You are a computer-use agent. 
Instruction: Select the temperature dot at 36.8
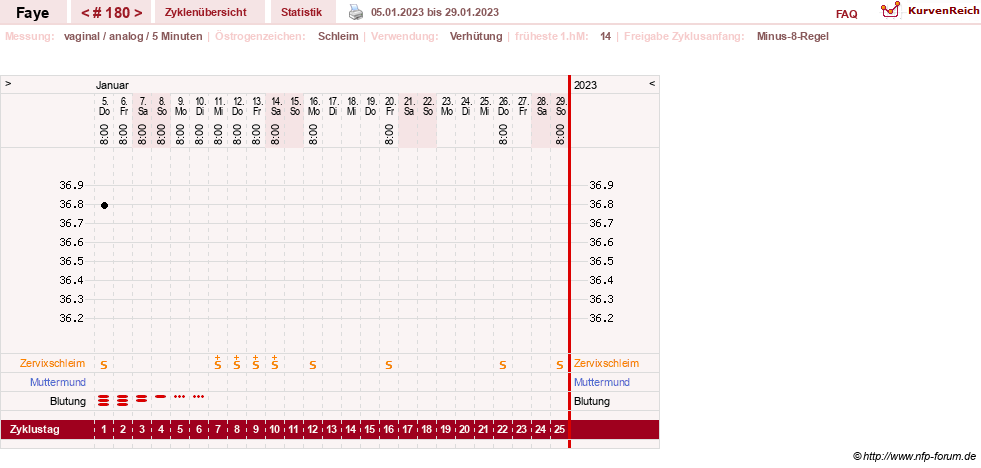click(104, 205)
